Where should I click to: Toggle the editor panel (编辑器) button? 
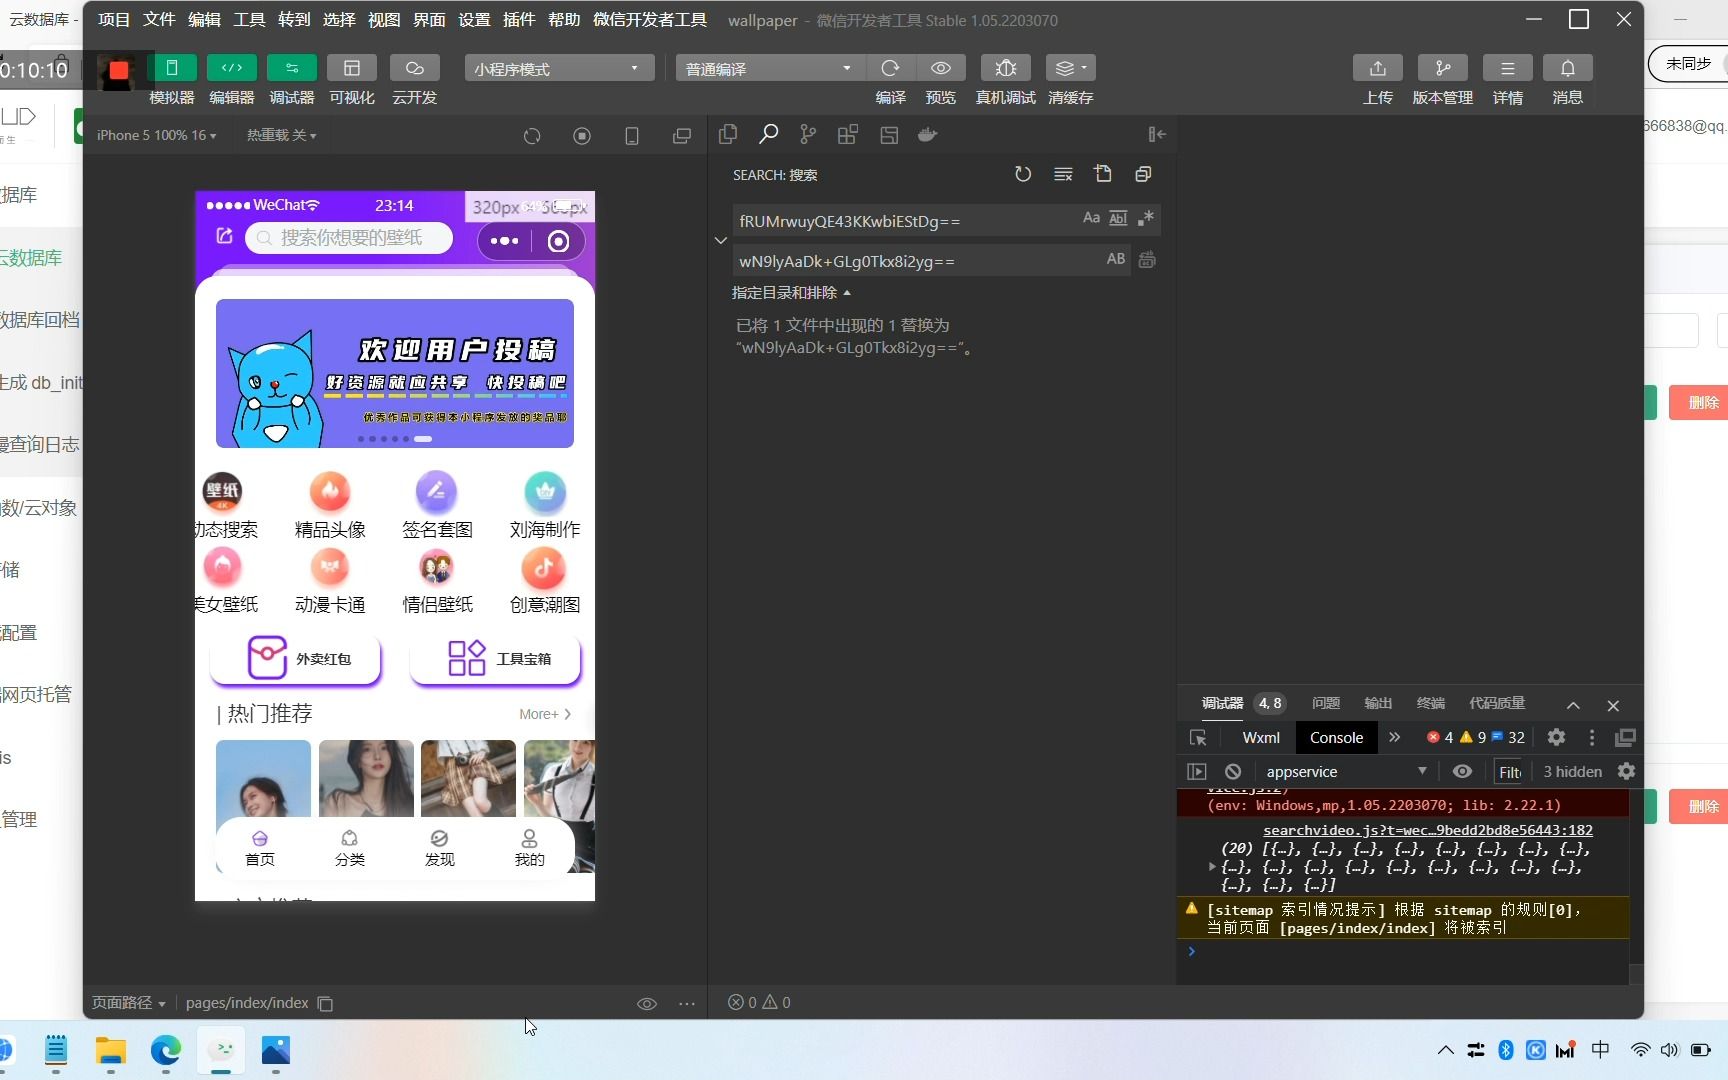pyautogui.click(x=231, y=68)
